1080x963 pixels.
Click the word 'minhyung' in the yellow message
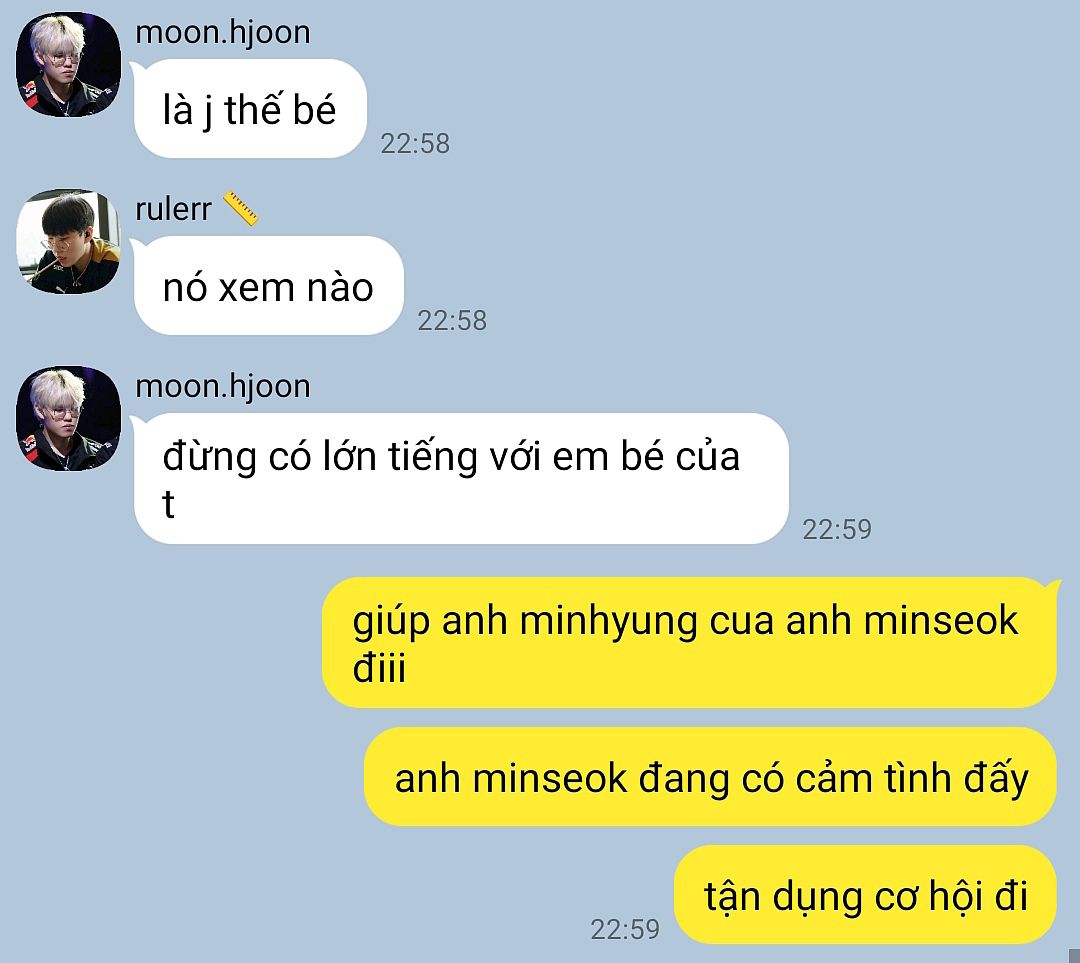click(x=609, y=622)
